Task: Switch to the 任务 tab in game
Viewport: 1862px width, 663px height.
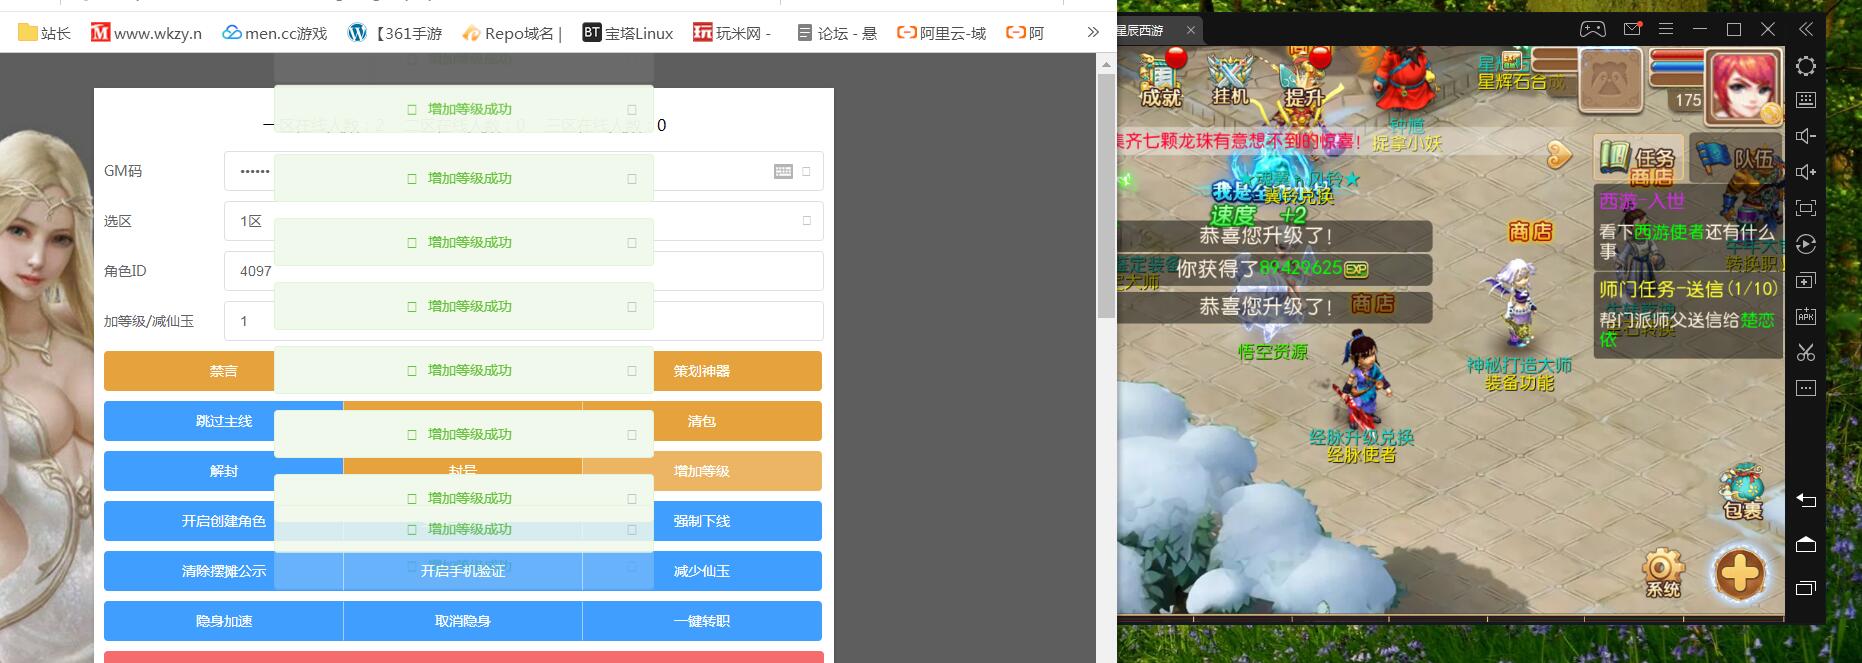Action: click(x=1638, y=158)
